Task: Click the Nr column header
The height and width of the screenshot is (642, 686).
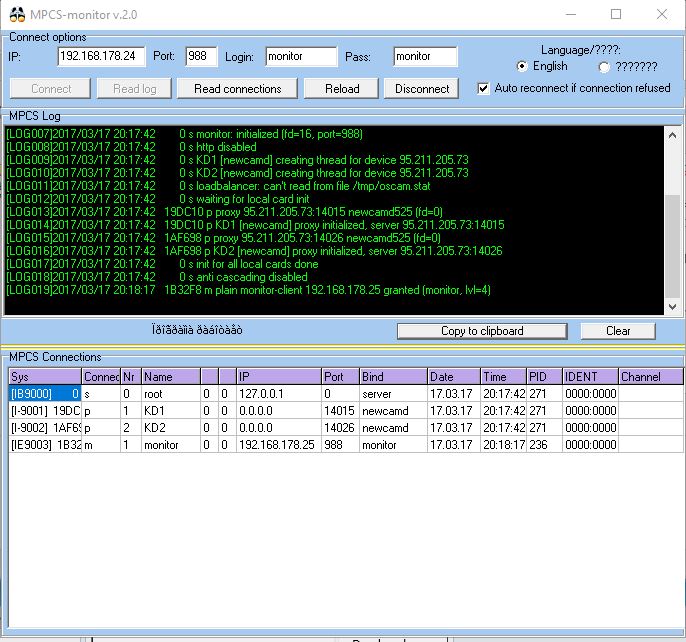Action: pyautogui.click(x=131, y=376)
